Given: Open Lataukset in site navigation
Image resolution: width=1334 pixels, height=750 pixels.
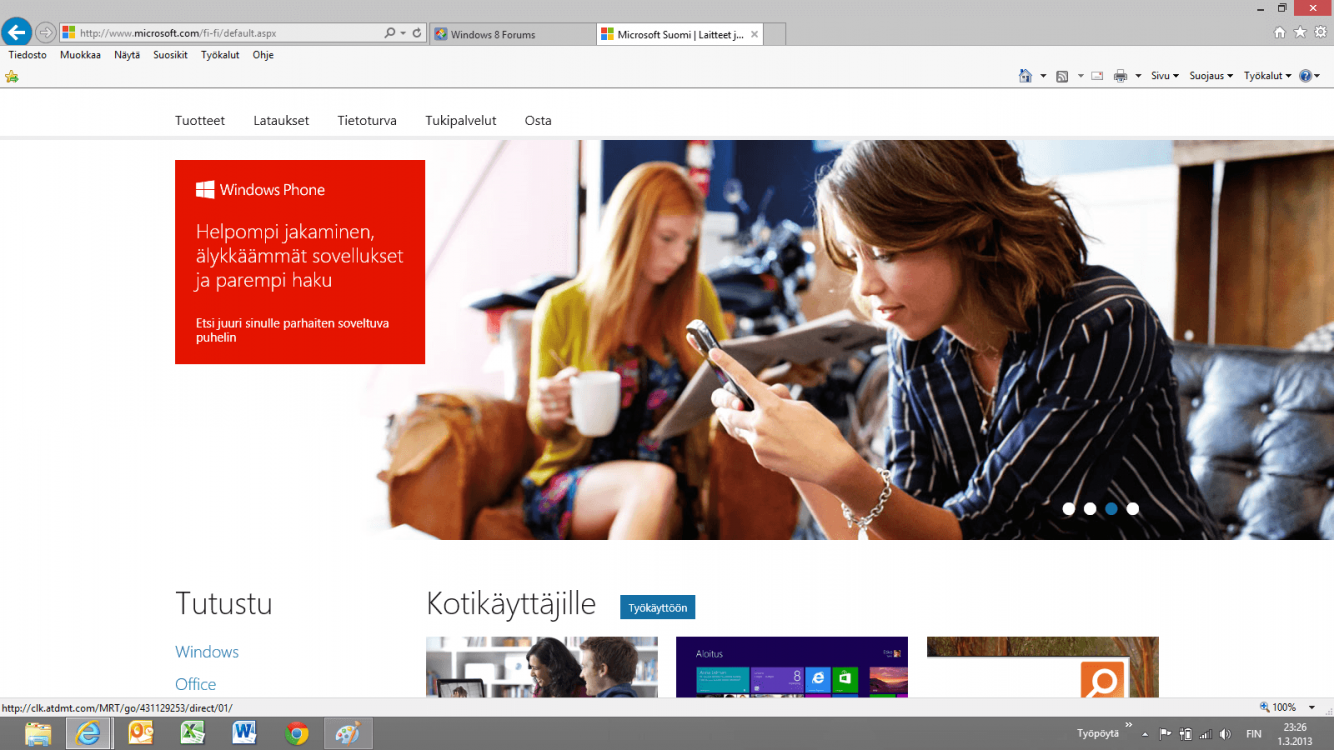Looking at the screenshot, I should (281, 120).
